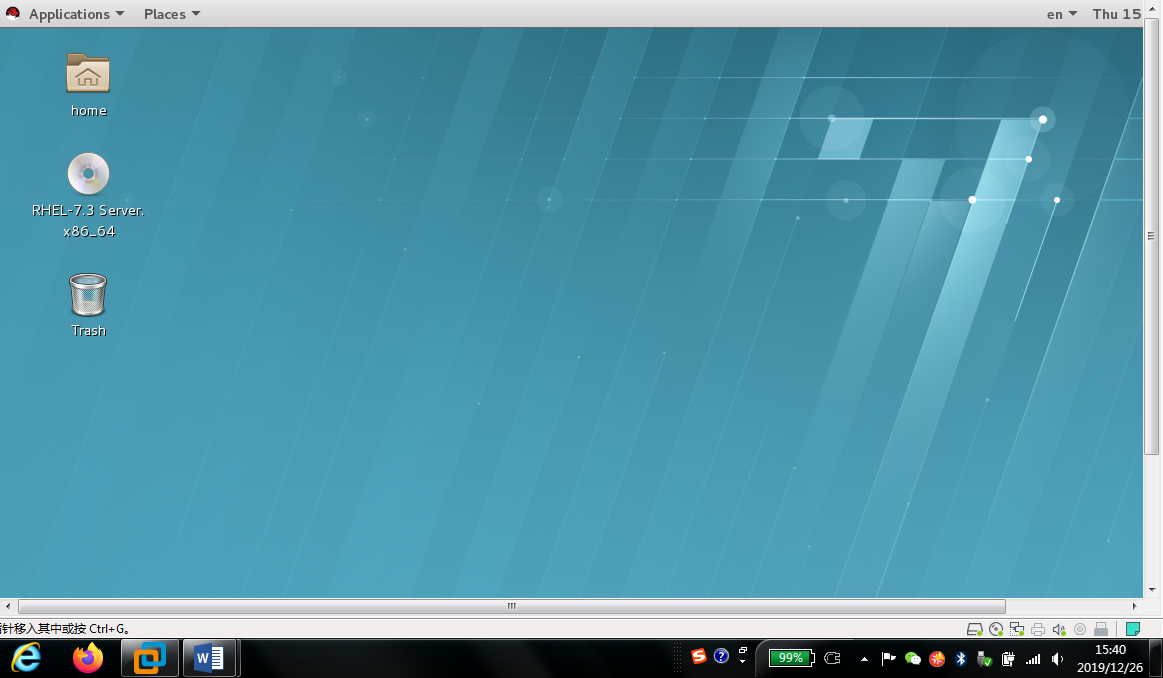Open the volume speaker tray icon

coord(1057,659)
